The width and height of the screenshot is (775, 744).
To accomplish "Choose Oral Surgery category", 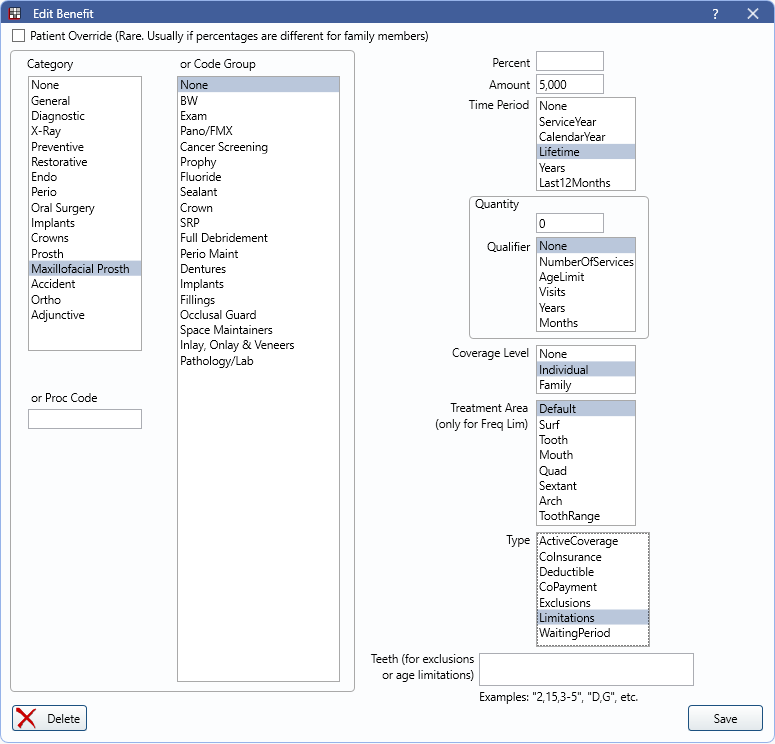I will coord(62,208).
